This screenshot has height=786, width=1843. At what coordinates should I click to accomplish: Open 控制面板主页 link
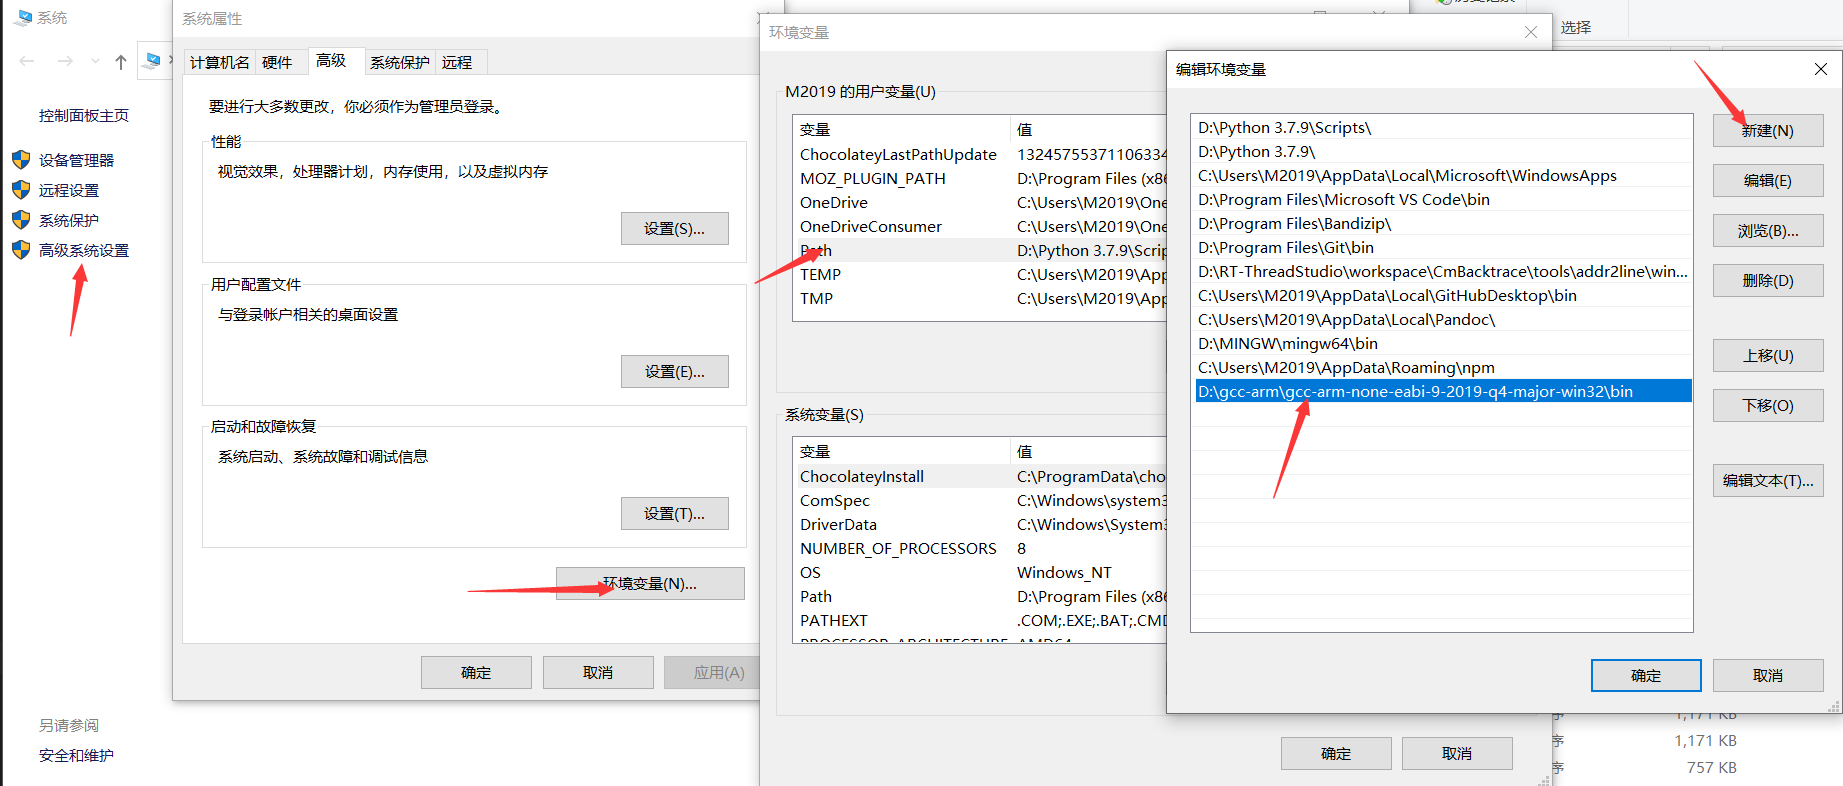pos(84,115)
